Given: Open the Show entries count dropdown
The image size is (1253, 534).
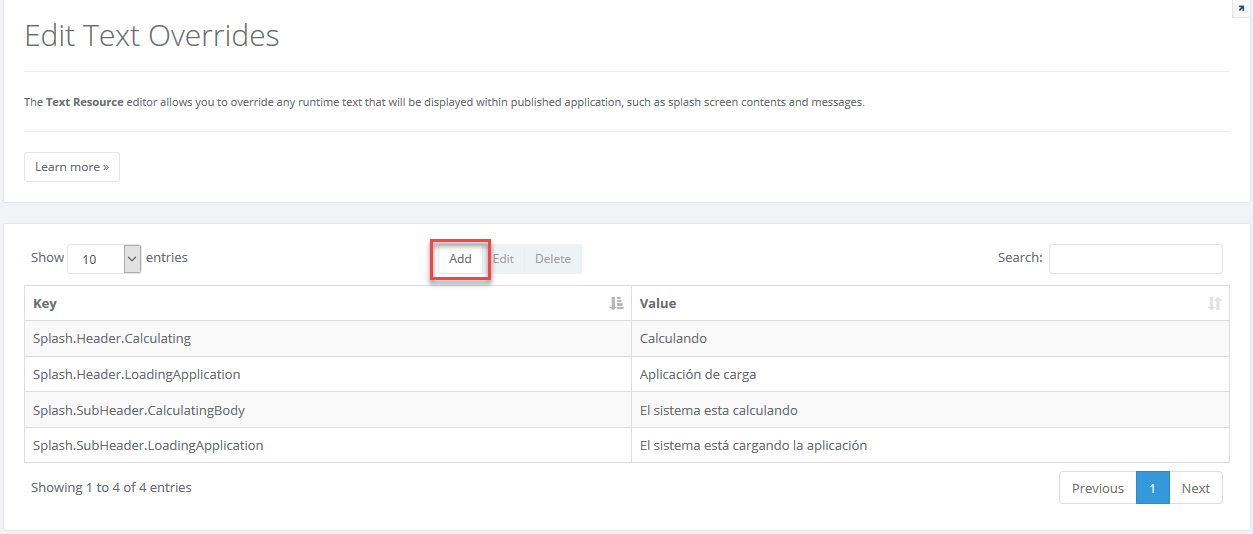Looking at the screenshot, I should [104, 259].
